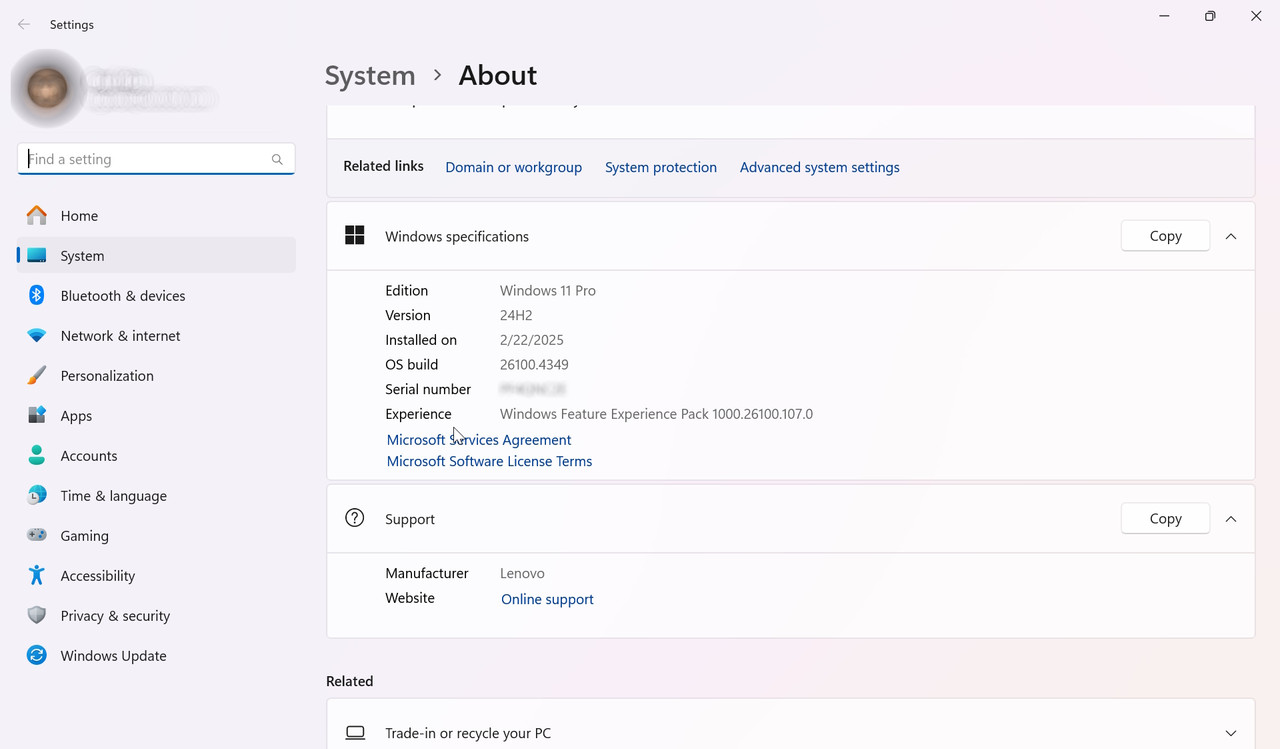Click the Windows logo icon in specifications
The image size is (1280, 749).
pos(354,235)
